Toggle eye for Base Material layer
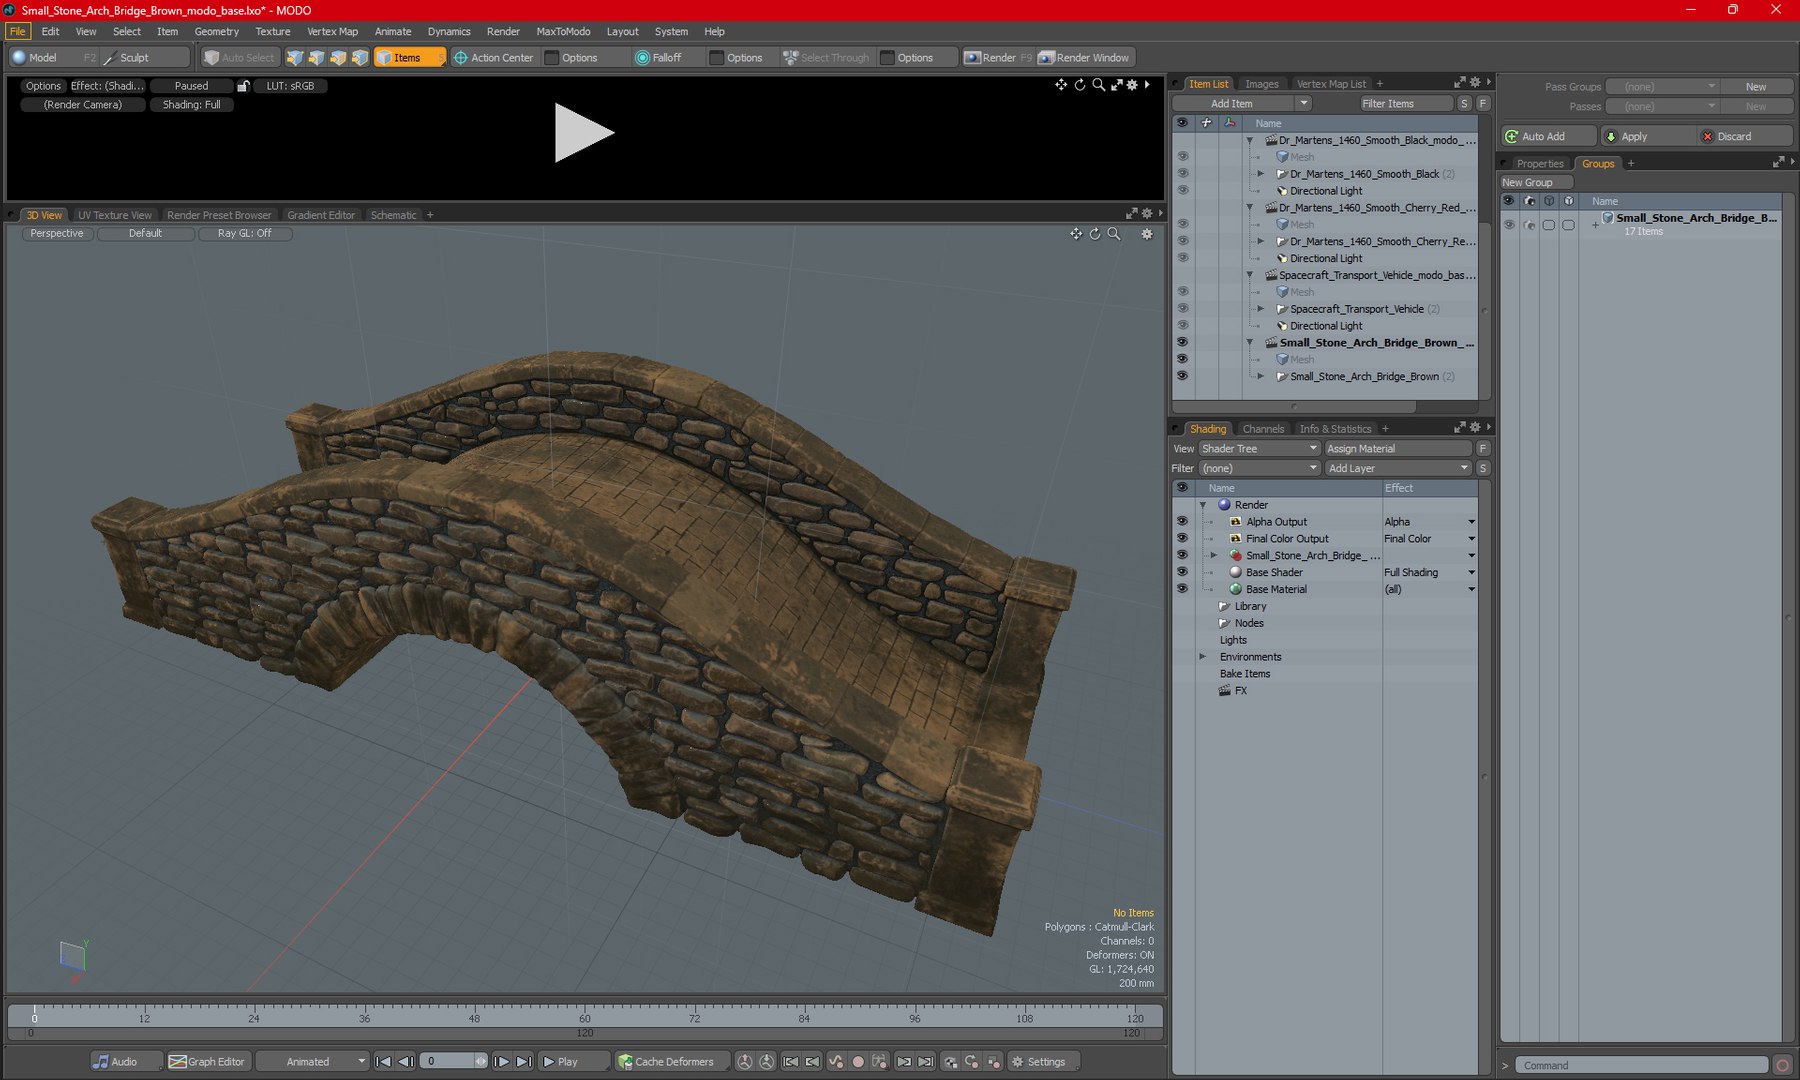Screen dimensions: 1800x1080 pyautogui.click(x=1182, y=589)
